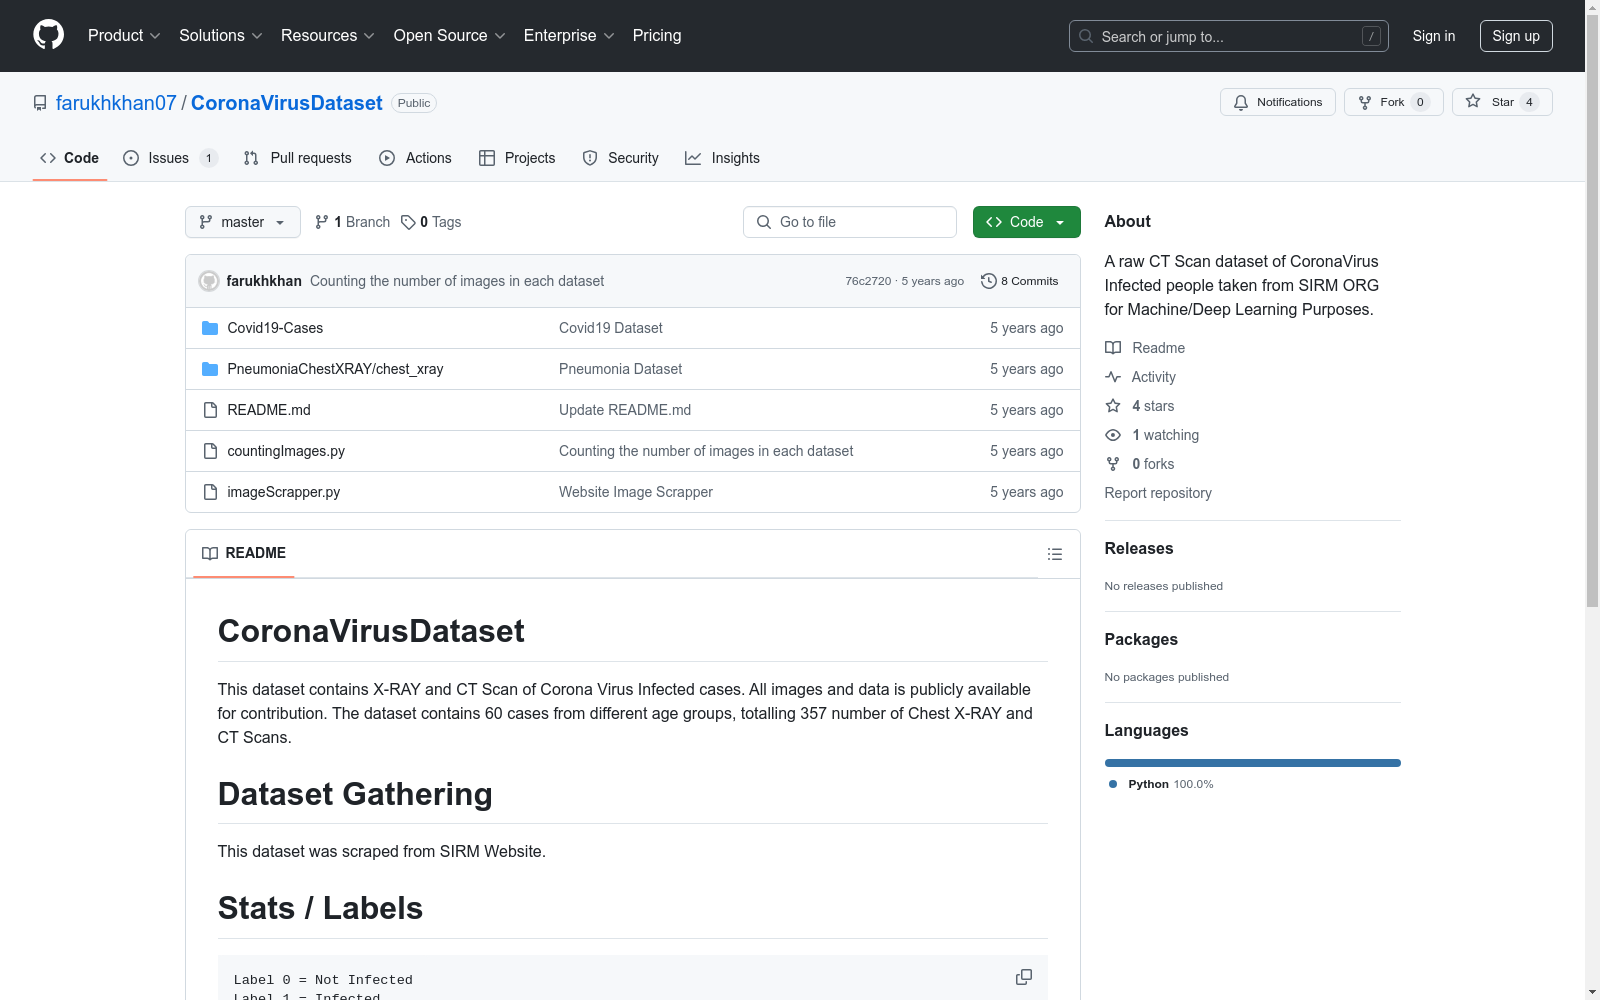Screen dimensions: 1600x1000
Task: Click the Report repository link
Action: pos(1158,493)
